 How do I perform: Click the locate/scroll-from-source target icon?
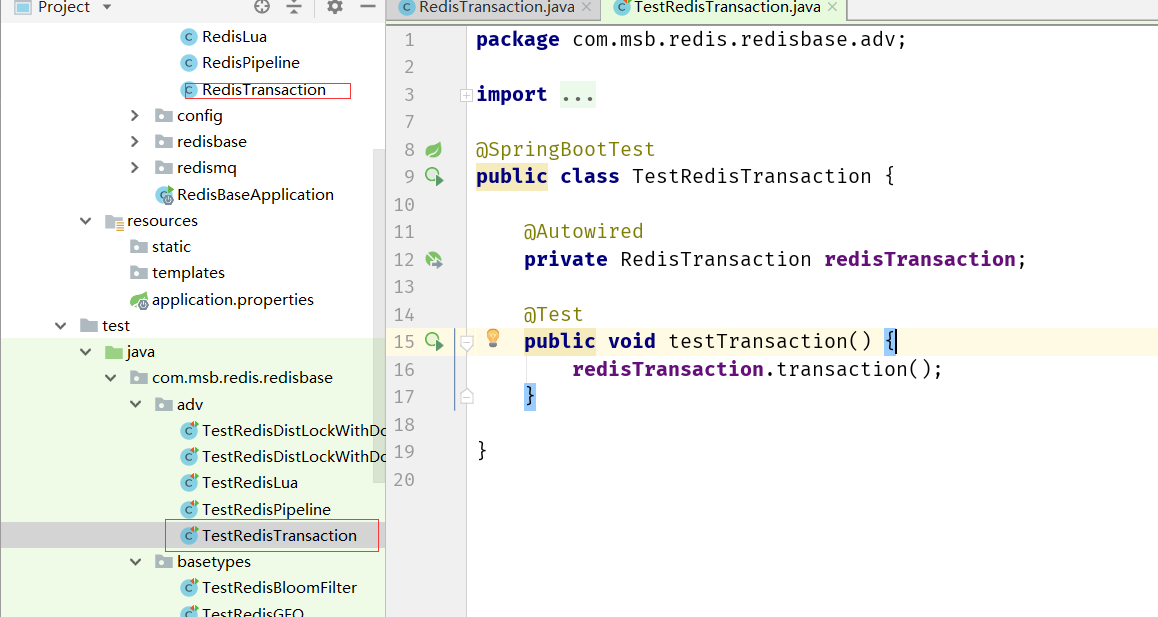[261, 7]
